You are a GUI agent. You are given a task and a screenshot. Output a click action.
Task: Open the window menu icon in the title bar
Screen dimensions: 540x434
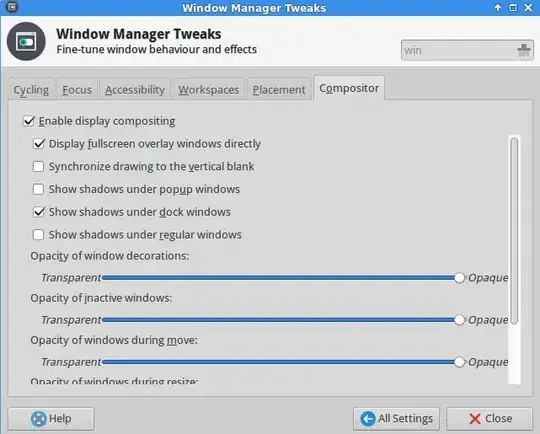coord(12,7)
